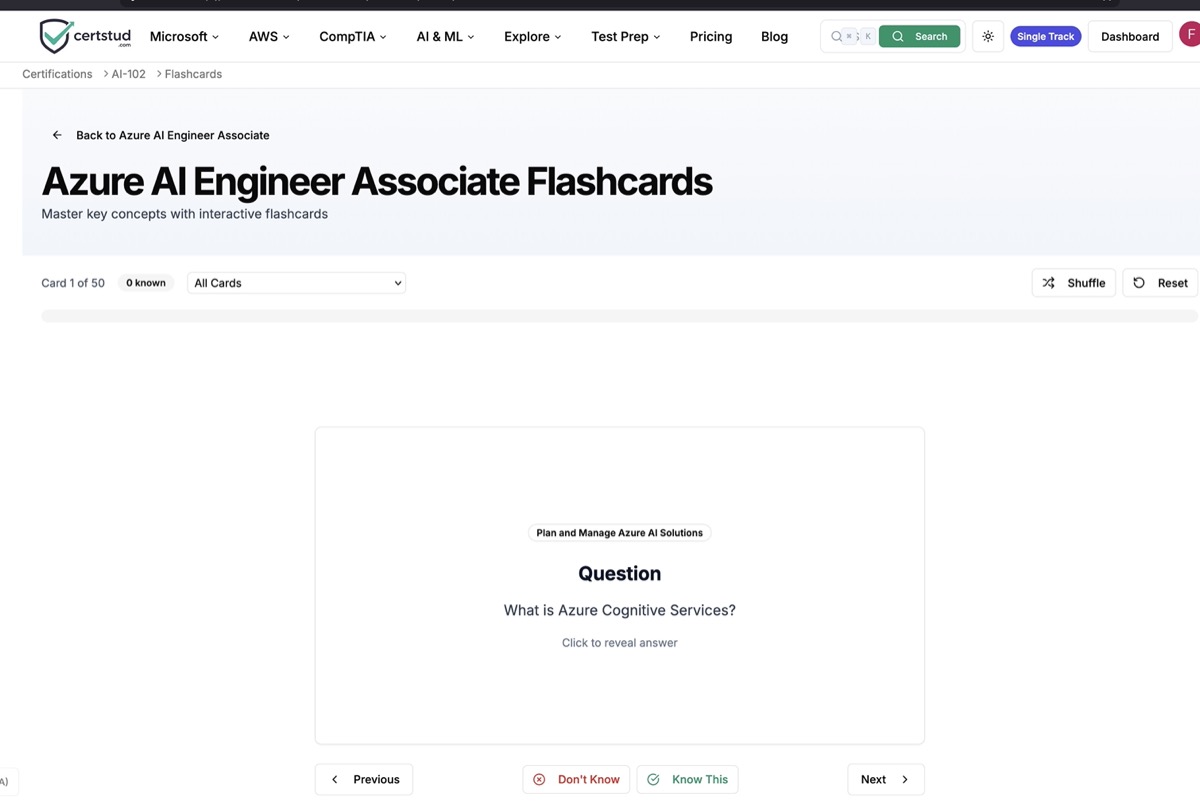
Task: Click the reset icon to restart progress
Action: 1138,282
